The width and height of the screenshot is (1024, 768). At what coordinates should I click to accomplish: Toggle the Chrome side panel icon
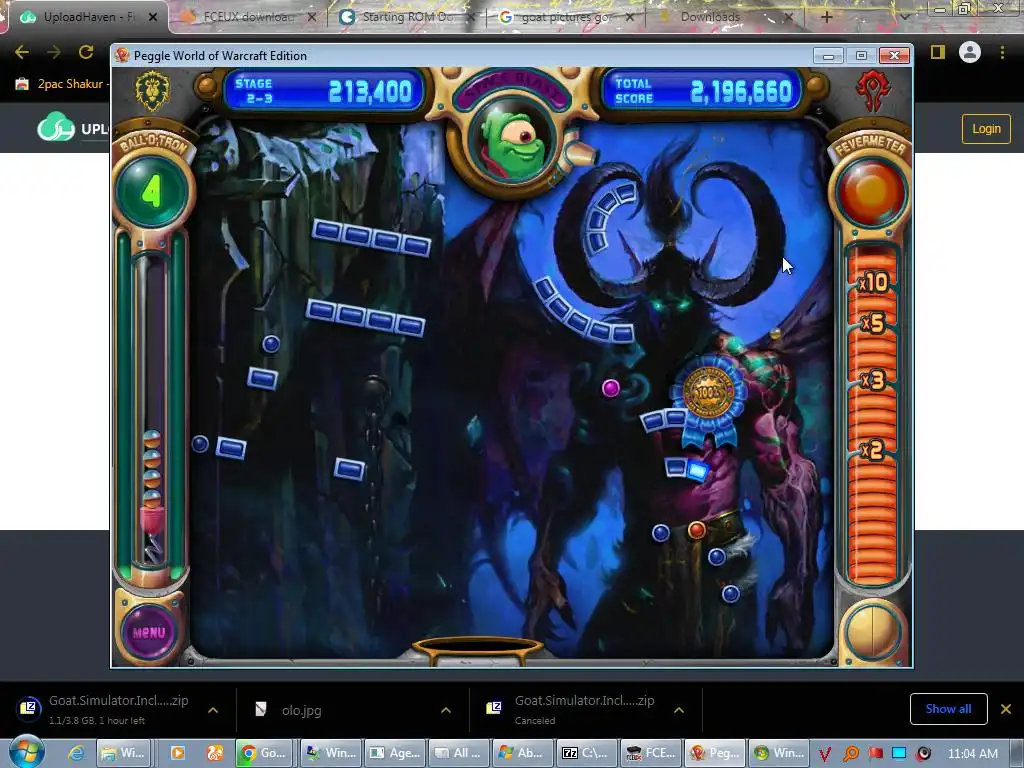pyautogui.click(x=938, y=52)
